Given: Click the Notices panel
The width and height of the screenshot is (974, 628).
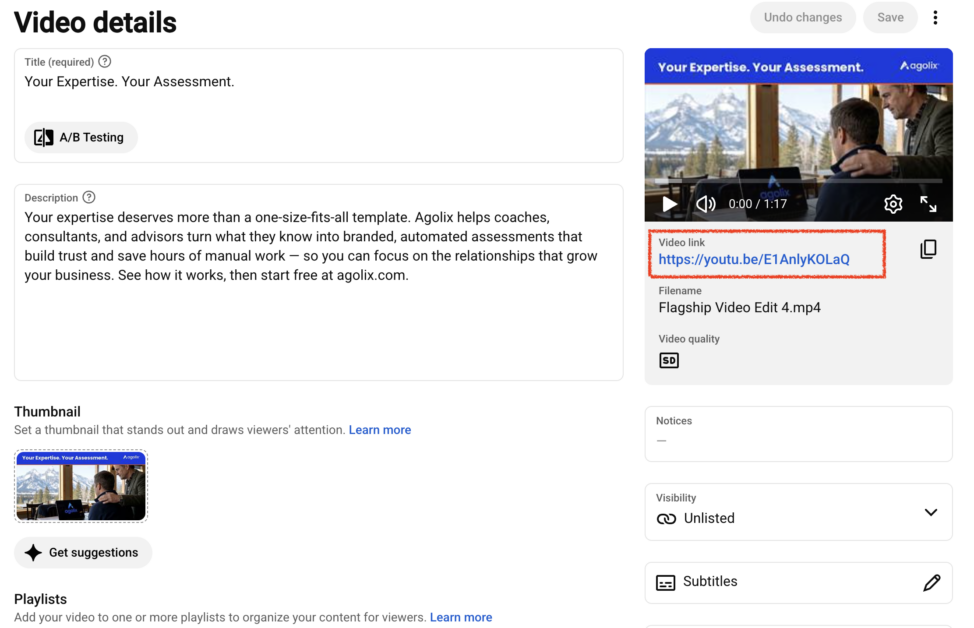Looking at the screenshot, I should point(798,434).
